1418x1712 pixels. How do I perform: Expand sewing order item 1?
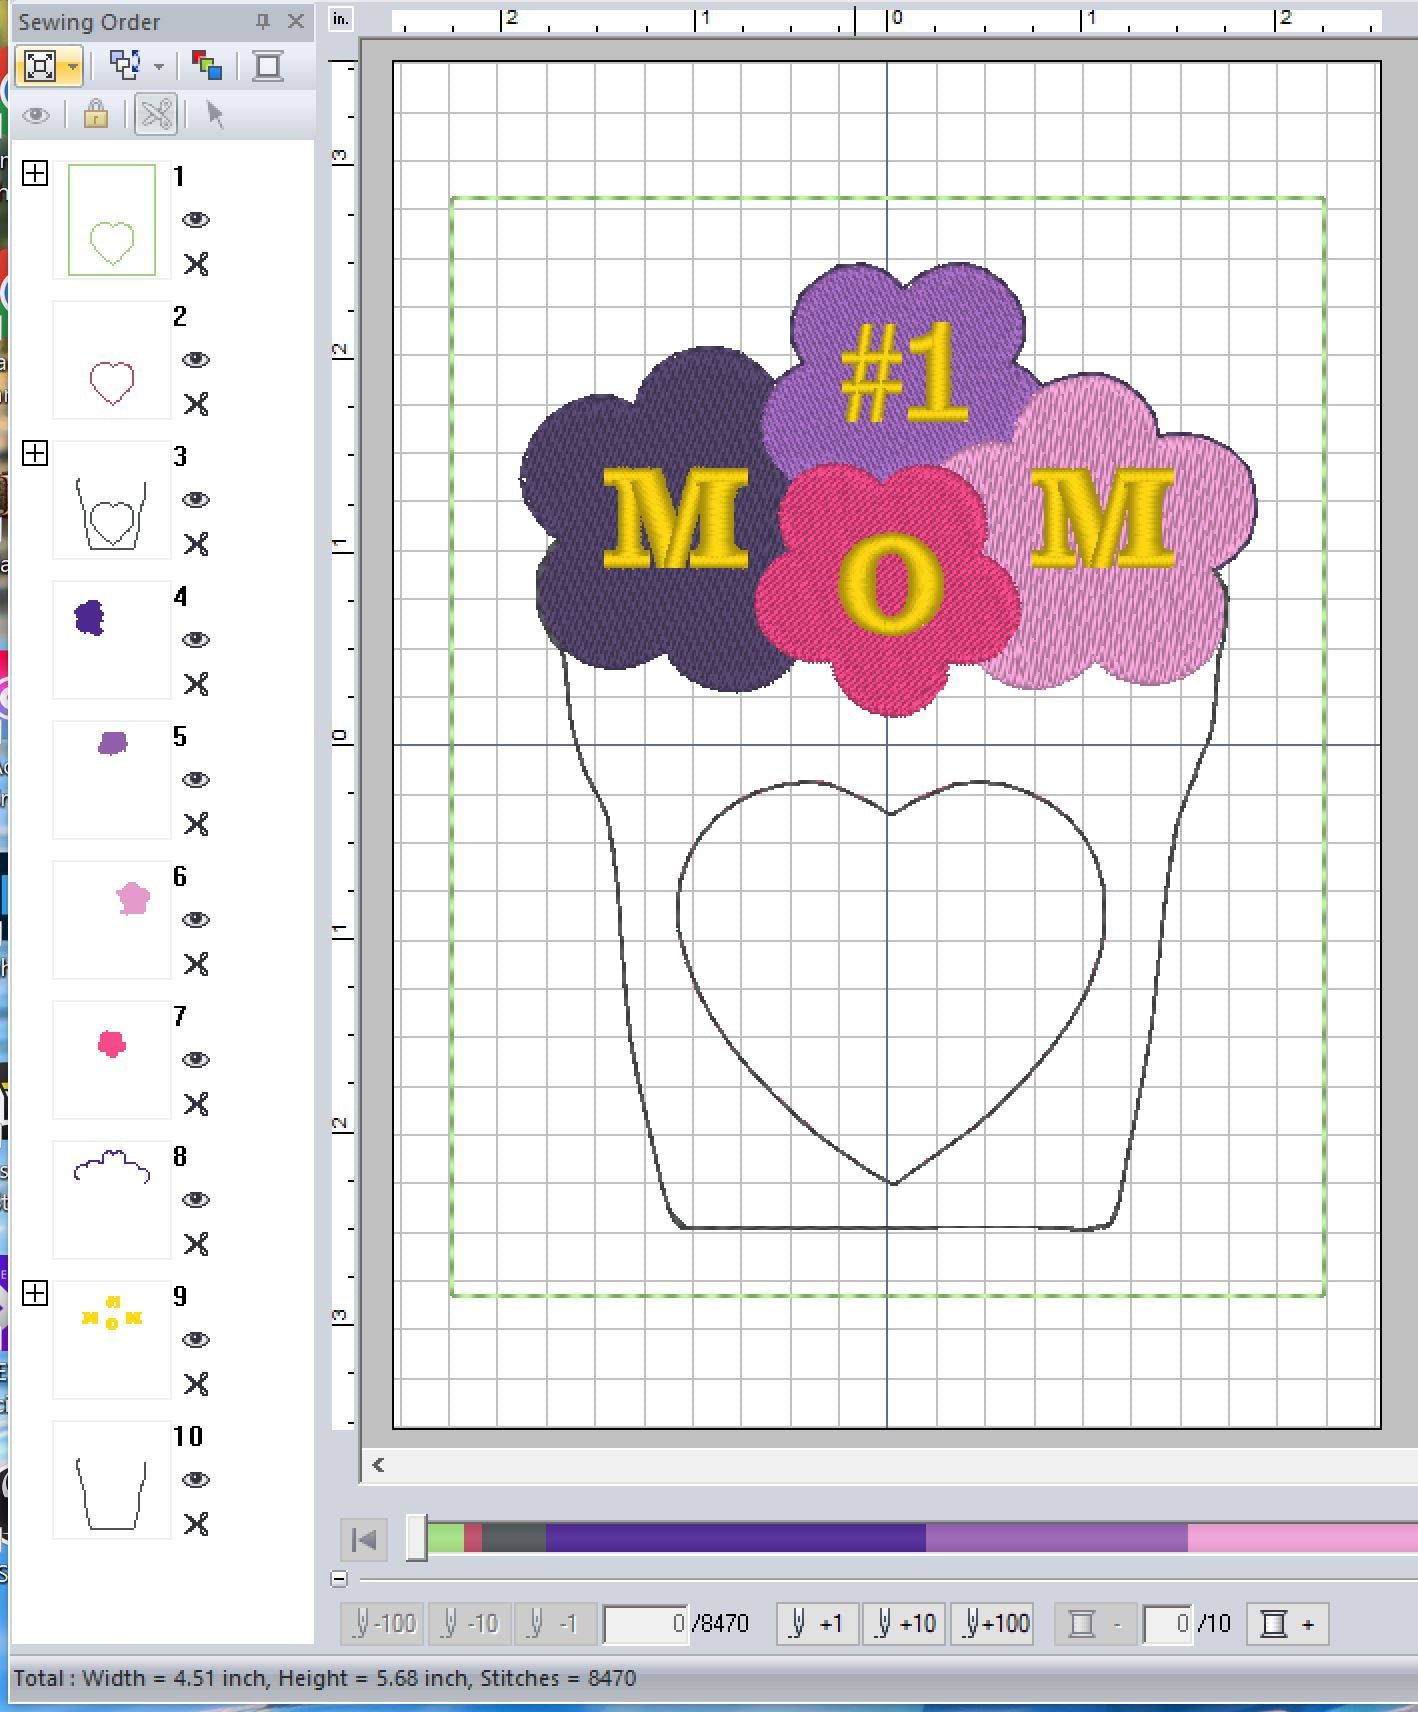click(x=35, y=173)
